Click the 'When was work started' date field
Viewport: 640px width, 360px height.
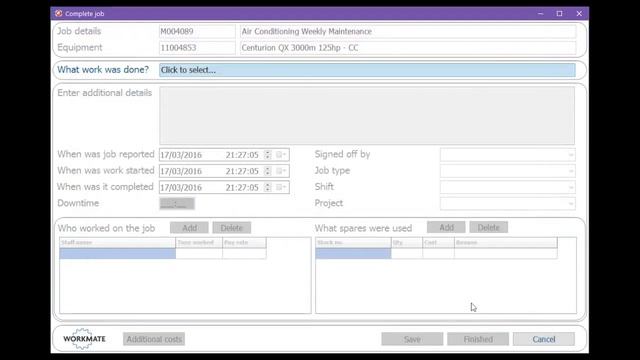224,171
